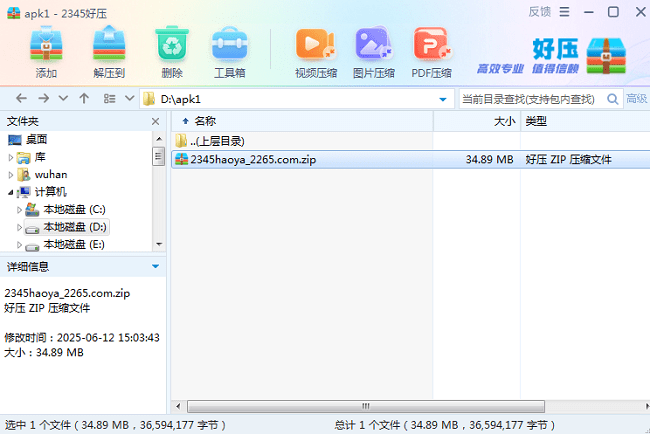
Task: Open 视频压缩 video compression tool
Action: click(315, 53)
